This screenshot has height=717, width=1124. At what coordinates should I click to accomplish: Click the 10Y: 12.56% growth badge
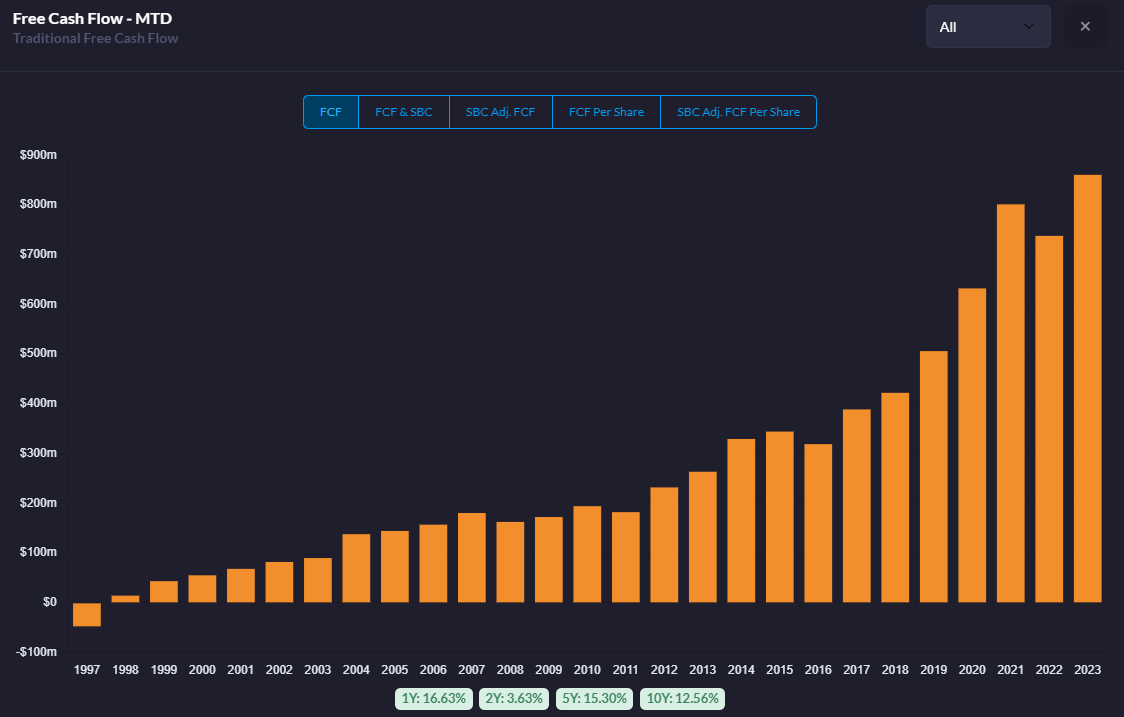[682, 698]
